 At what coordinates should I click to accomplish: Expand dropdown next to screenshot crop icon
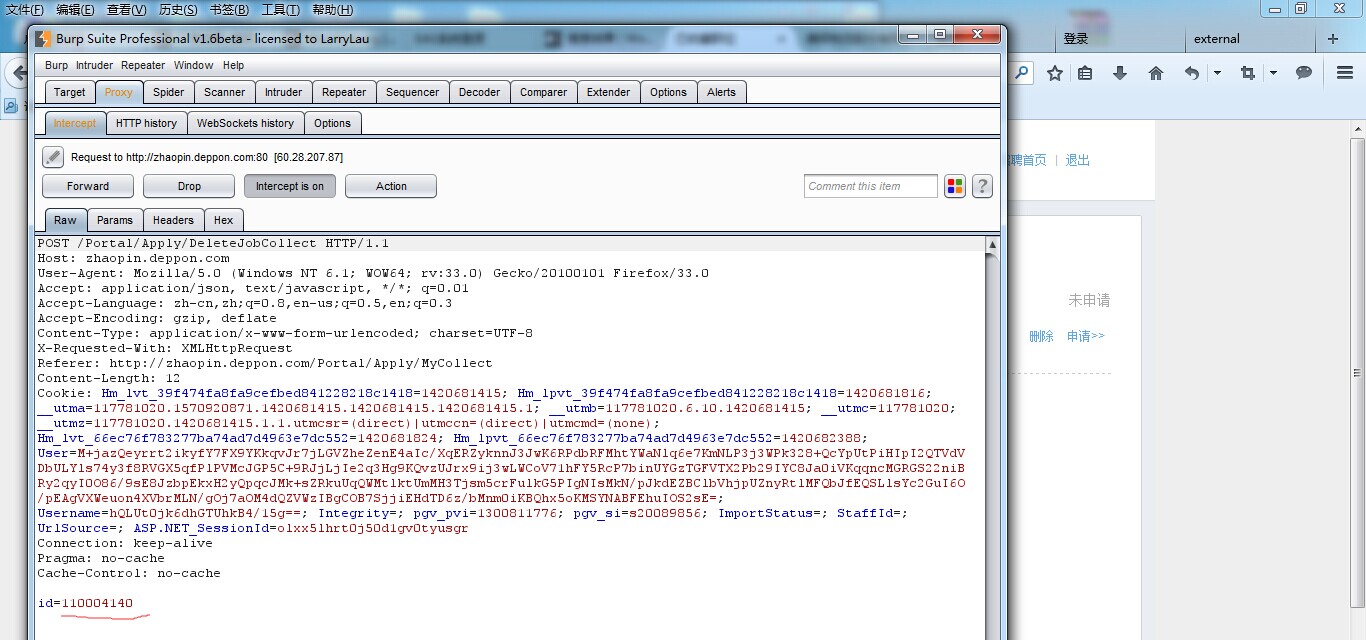coord(1273,73)
